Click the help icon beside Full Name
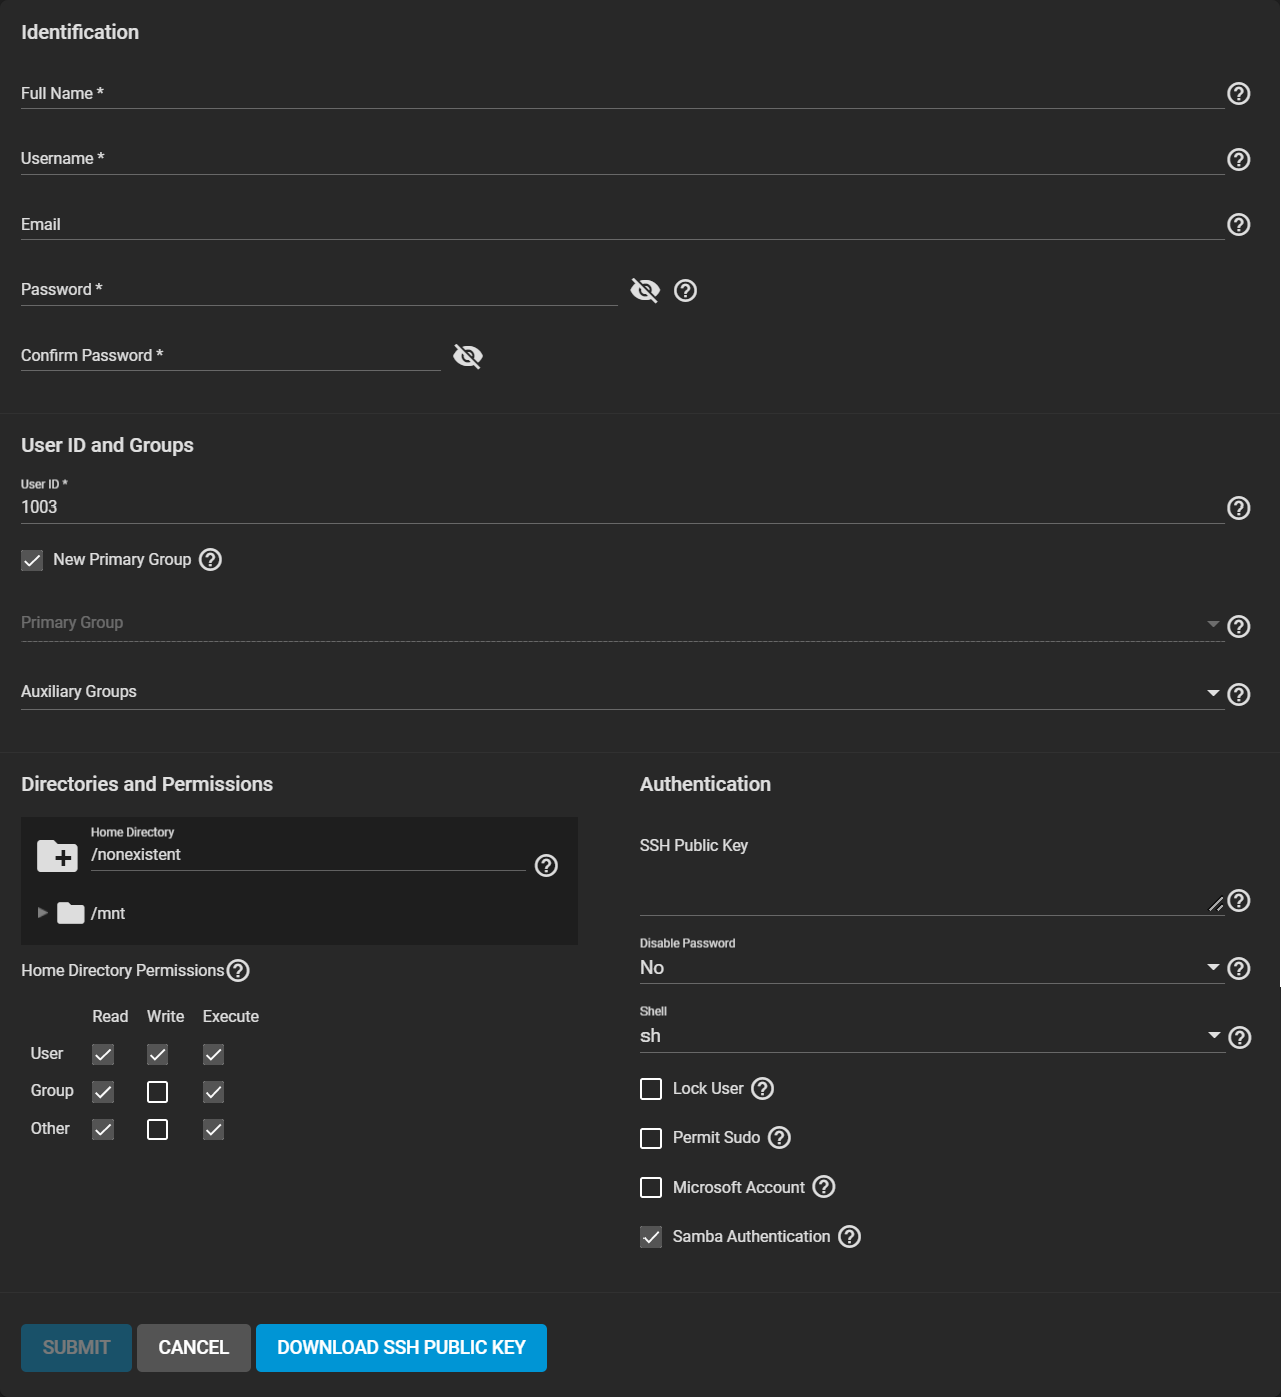 coord(1238,94)
